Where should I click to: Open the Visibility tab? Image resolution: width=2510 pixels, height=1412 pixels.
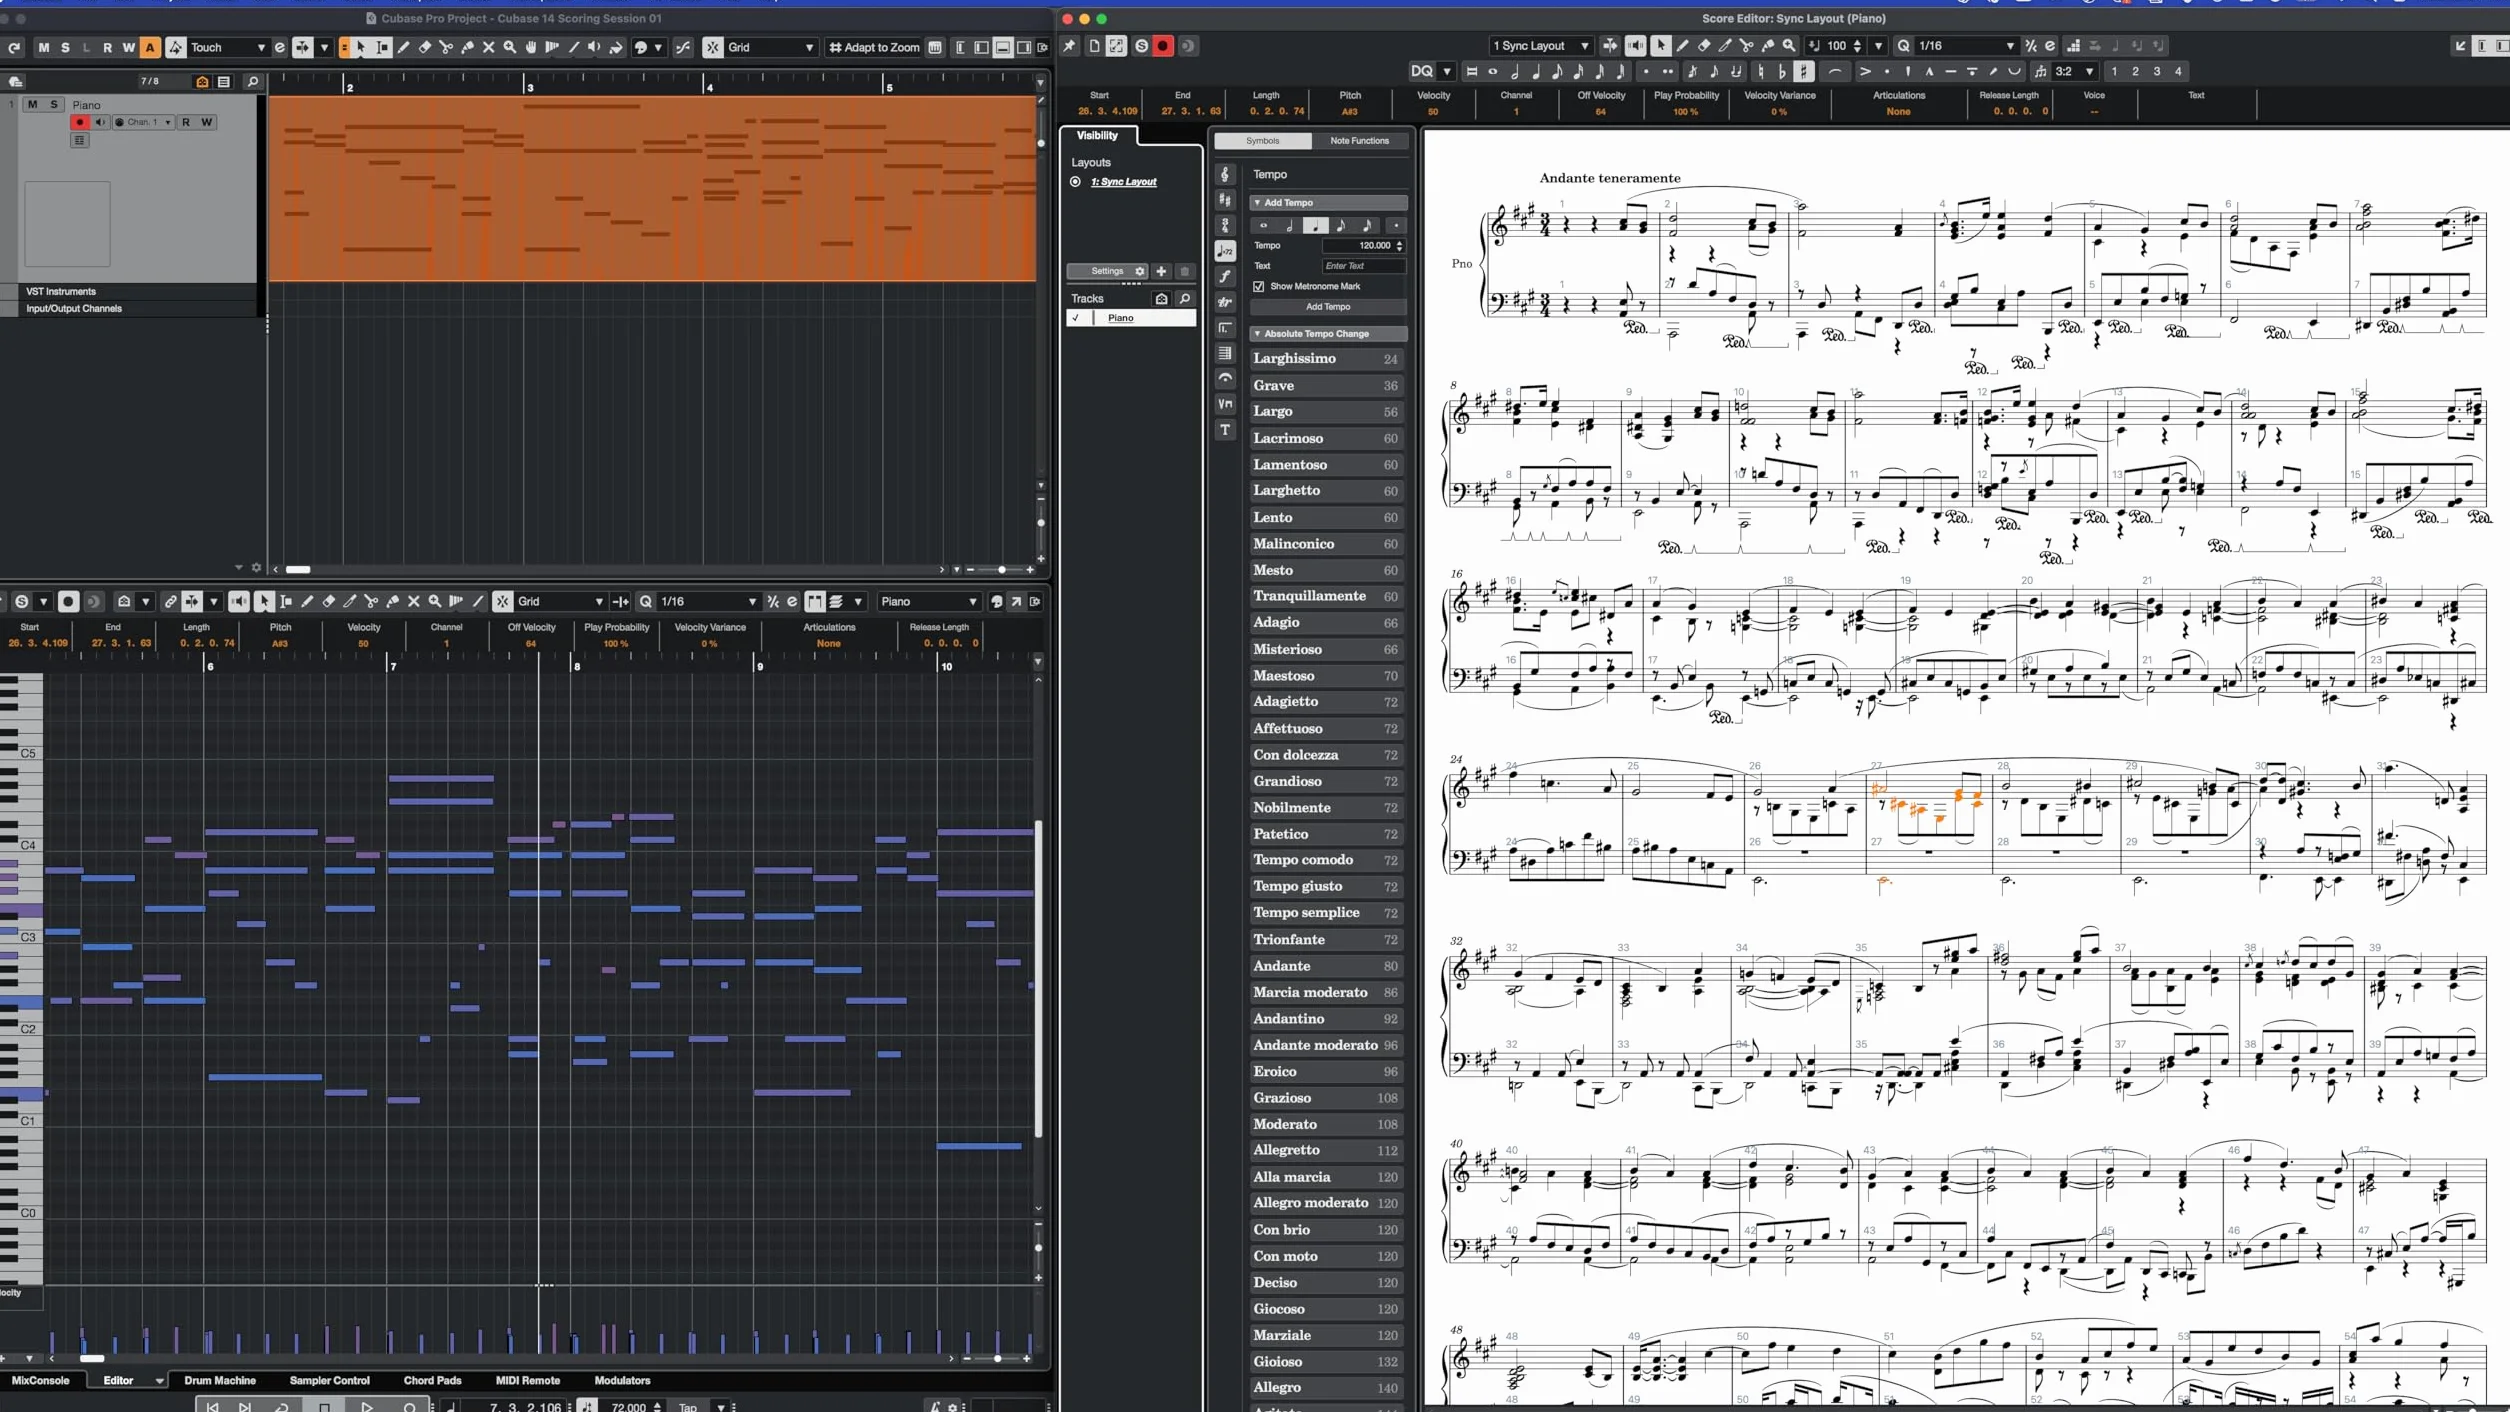pyautogui.click(x=1097, y=135)
